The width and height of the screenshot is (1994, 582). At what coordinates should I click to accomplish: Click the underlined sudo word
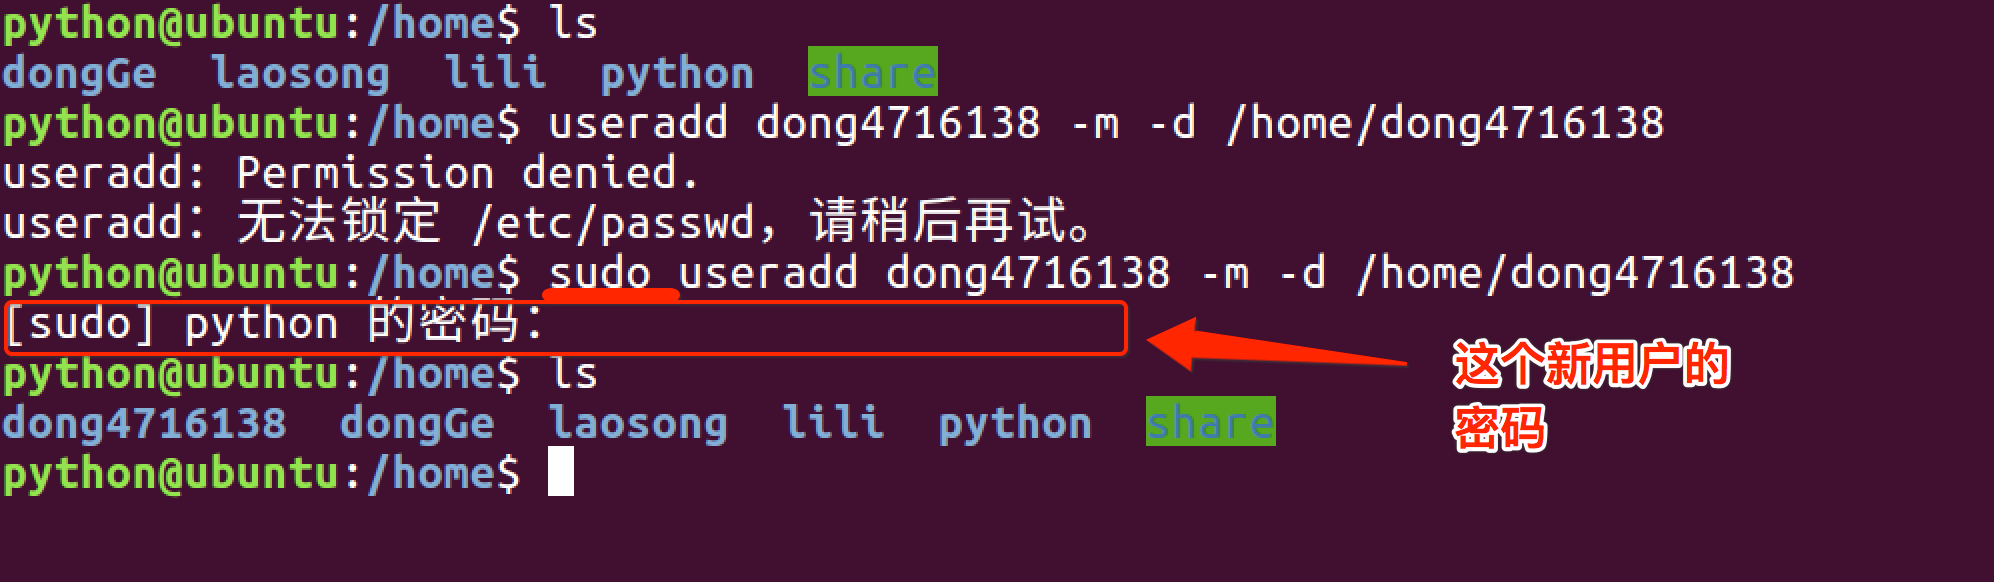coord(600,273)
